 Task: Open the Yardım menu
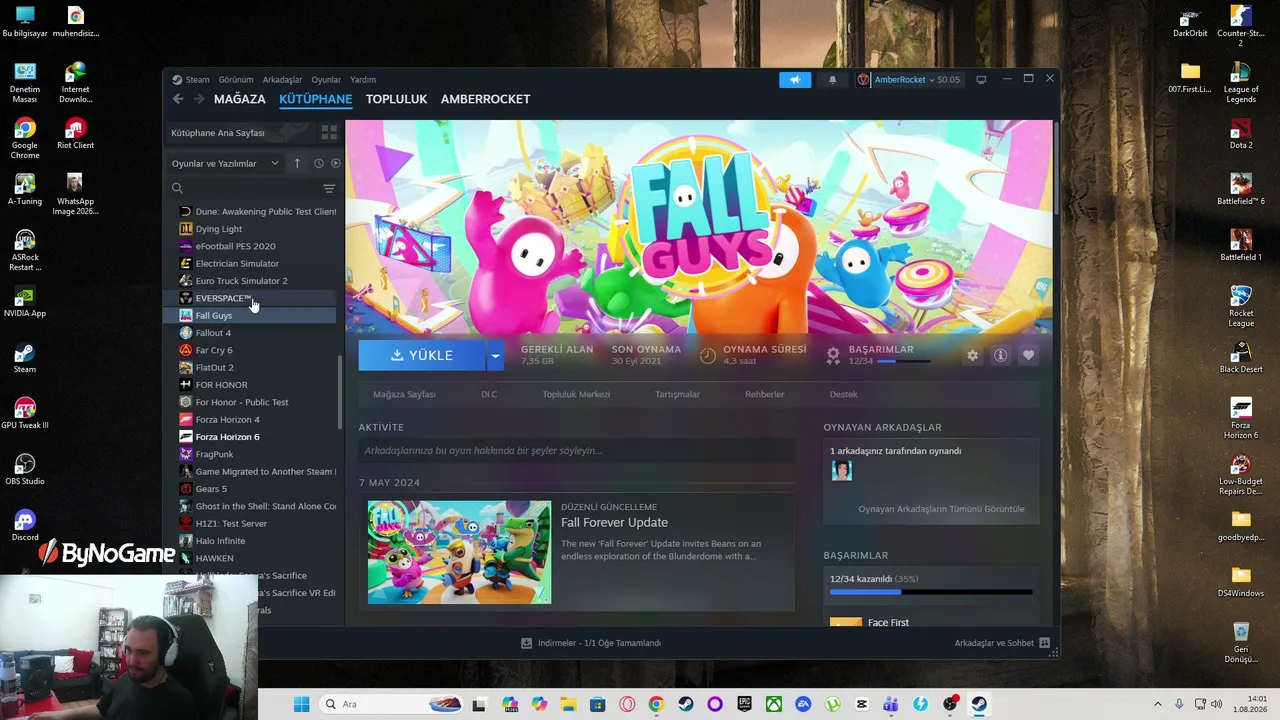tap(363, 80)
